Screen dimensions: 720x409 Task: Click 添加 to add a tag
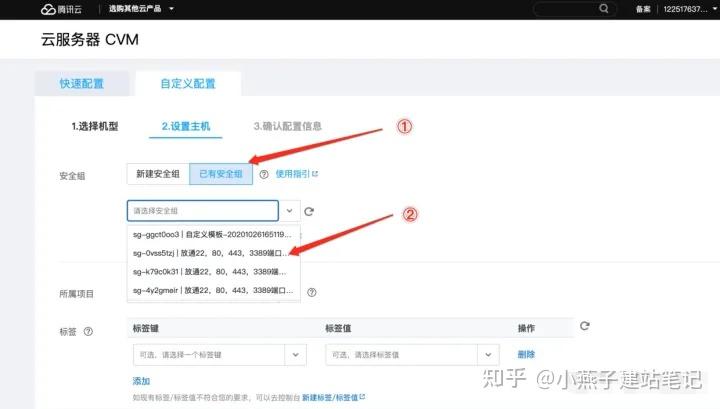[x=141, y=381]
